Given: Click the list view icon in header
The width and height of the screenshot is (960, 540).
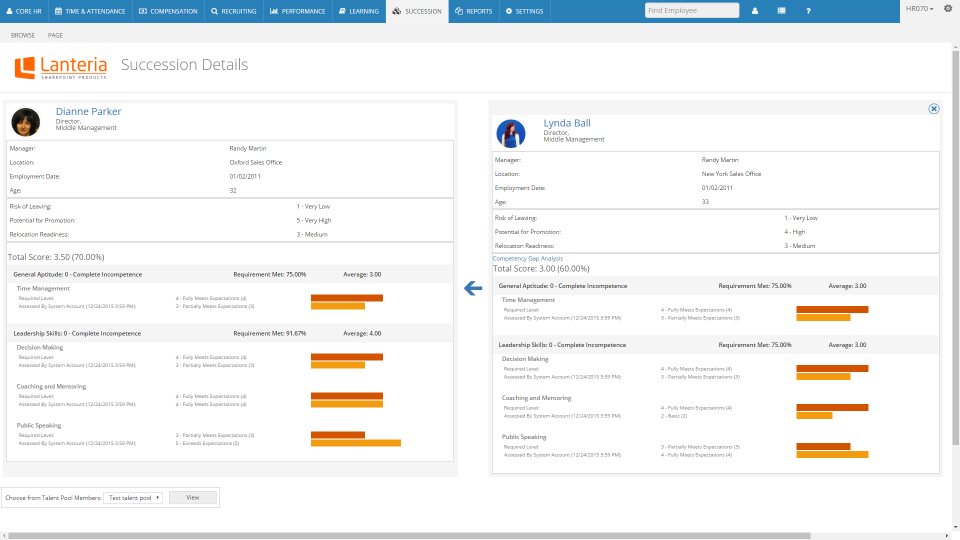Looking at the screenshot, I should [x=781, y=10].
